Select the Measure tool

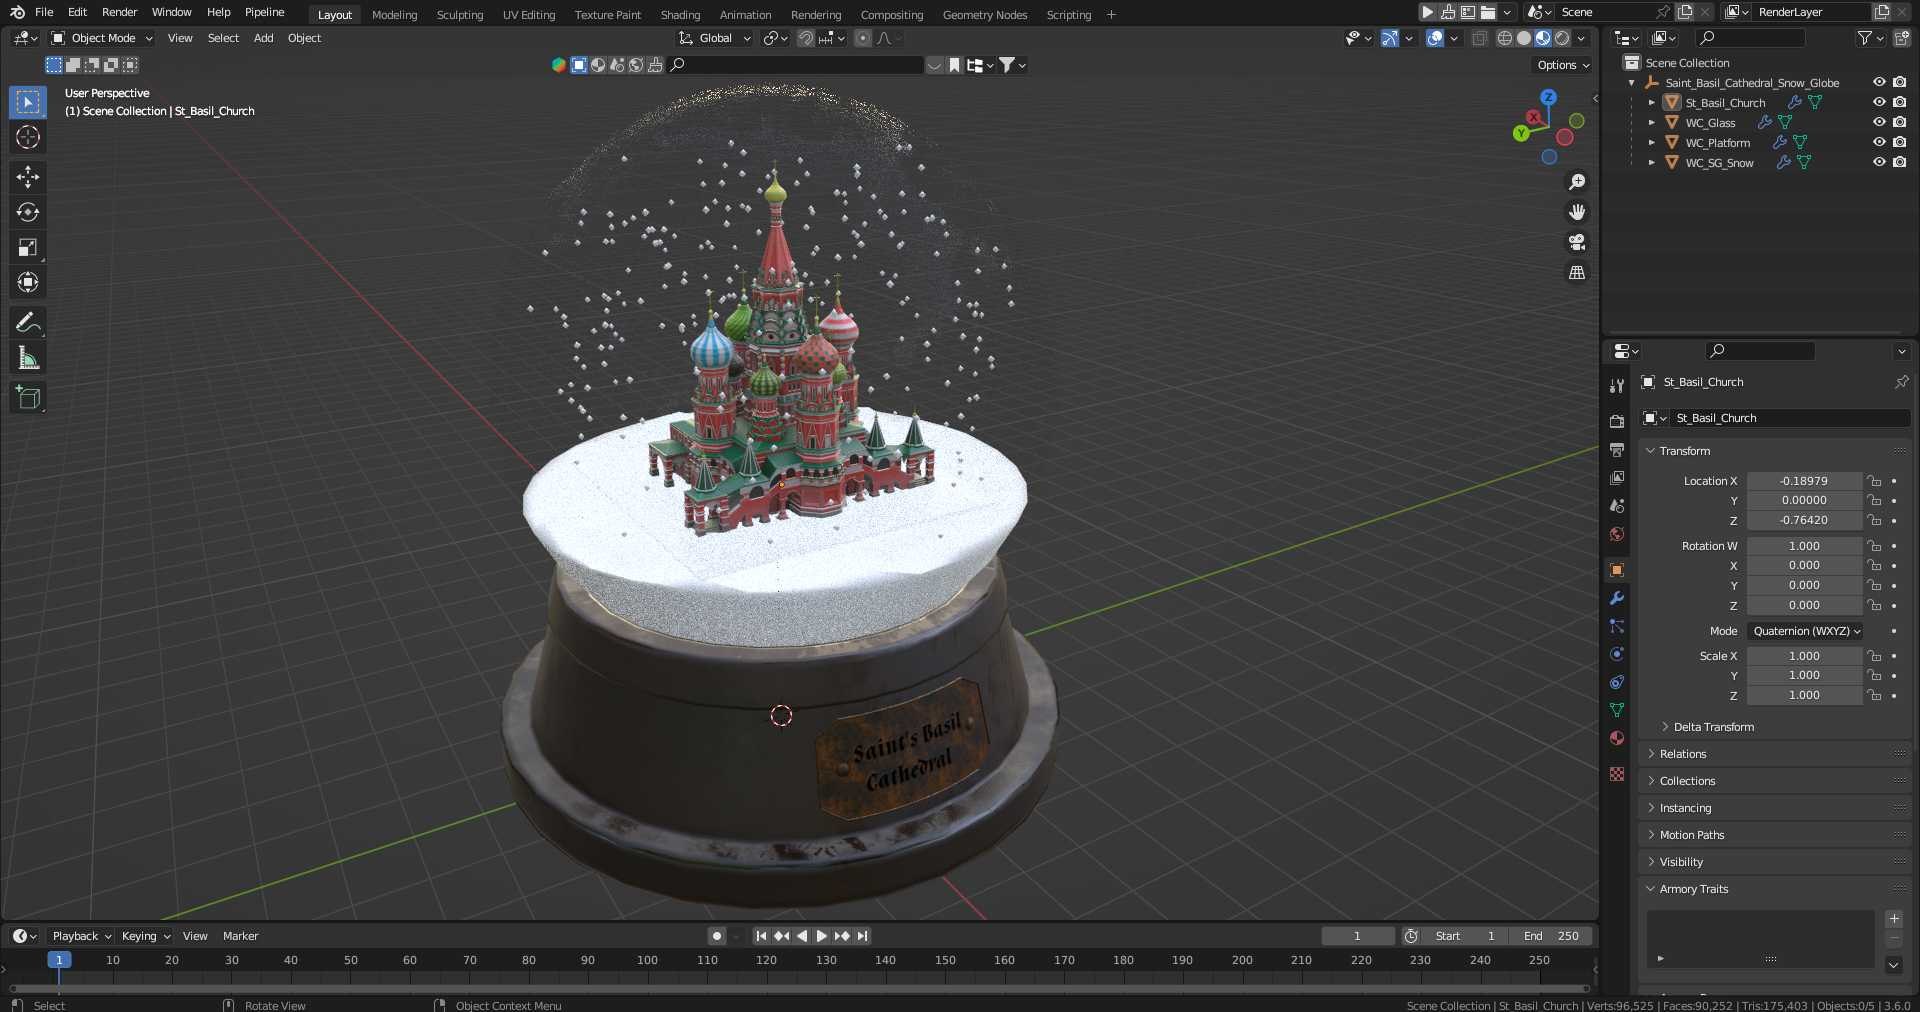click(x=28, y=358)
